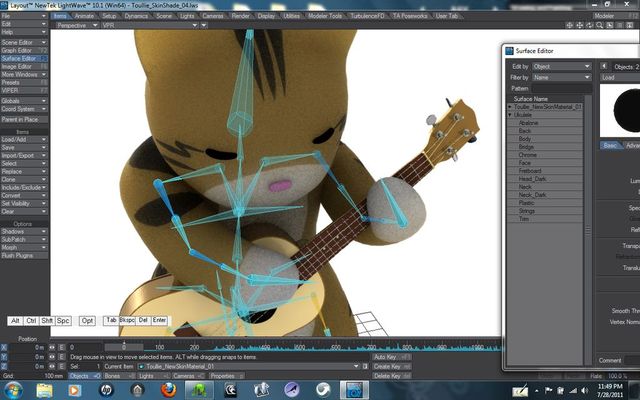
Task: Click the blue camera taskbar icon
Action: (x=354, y=390)
